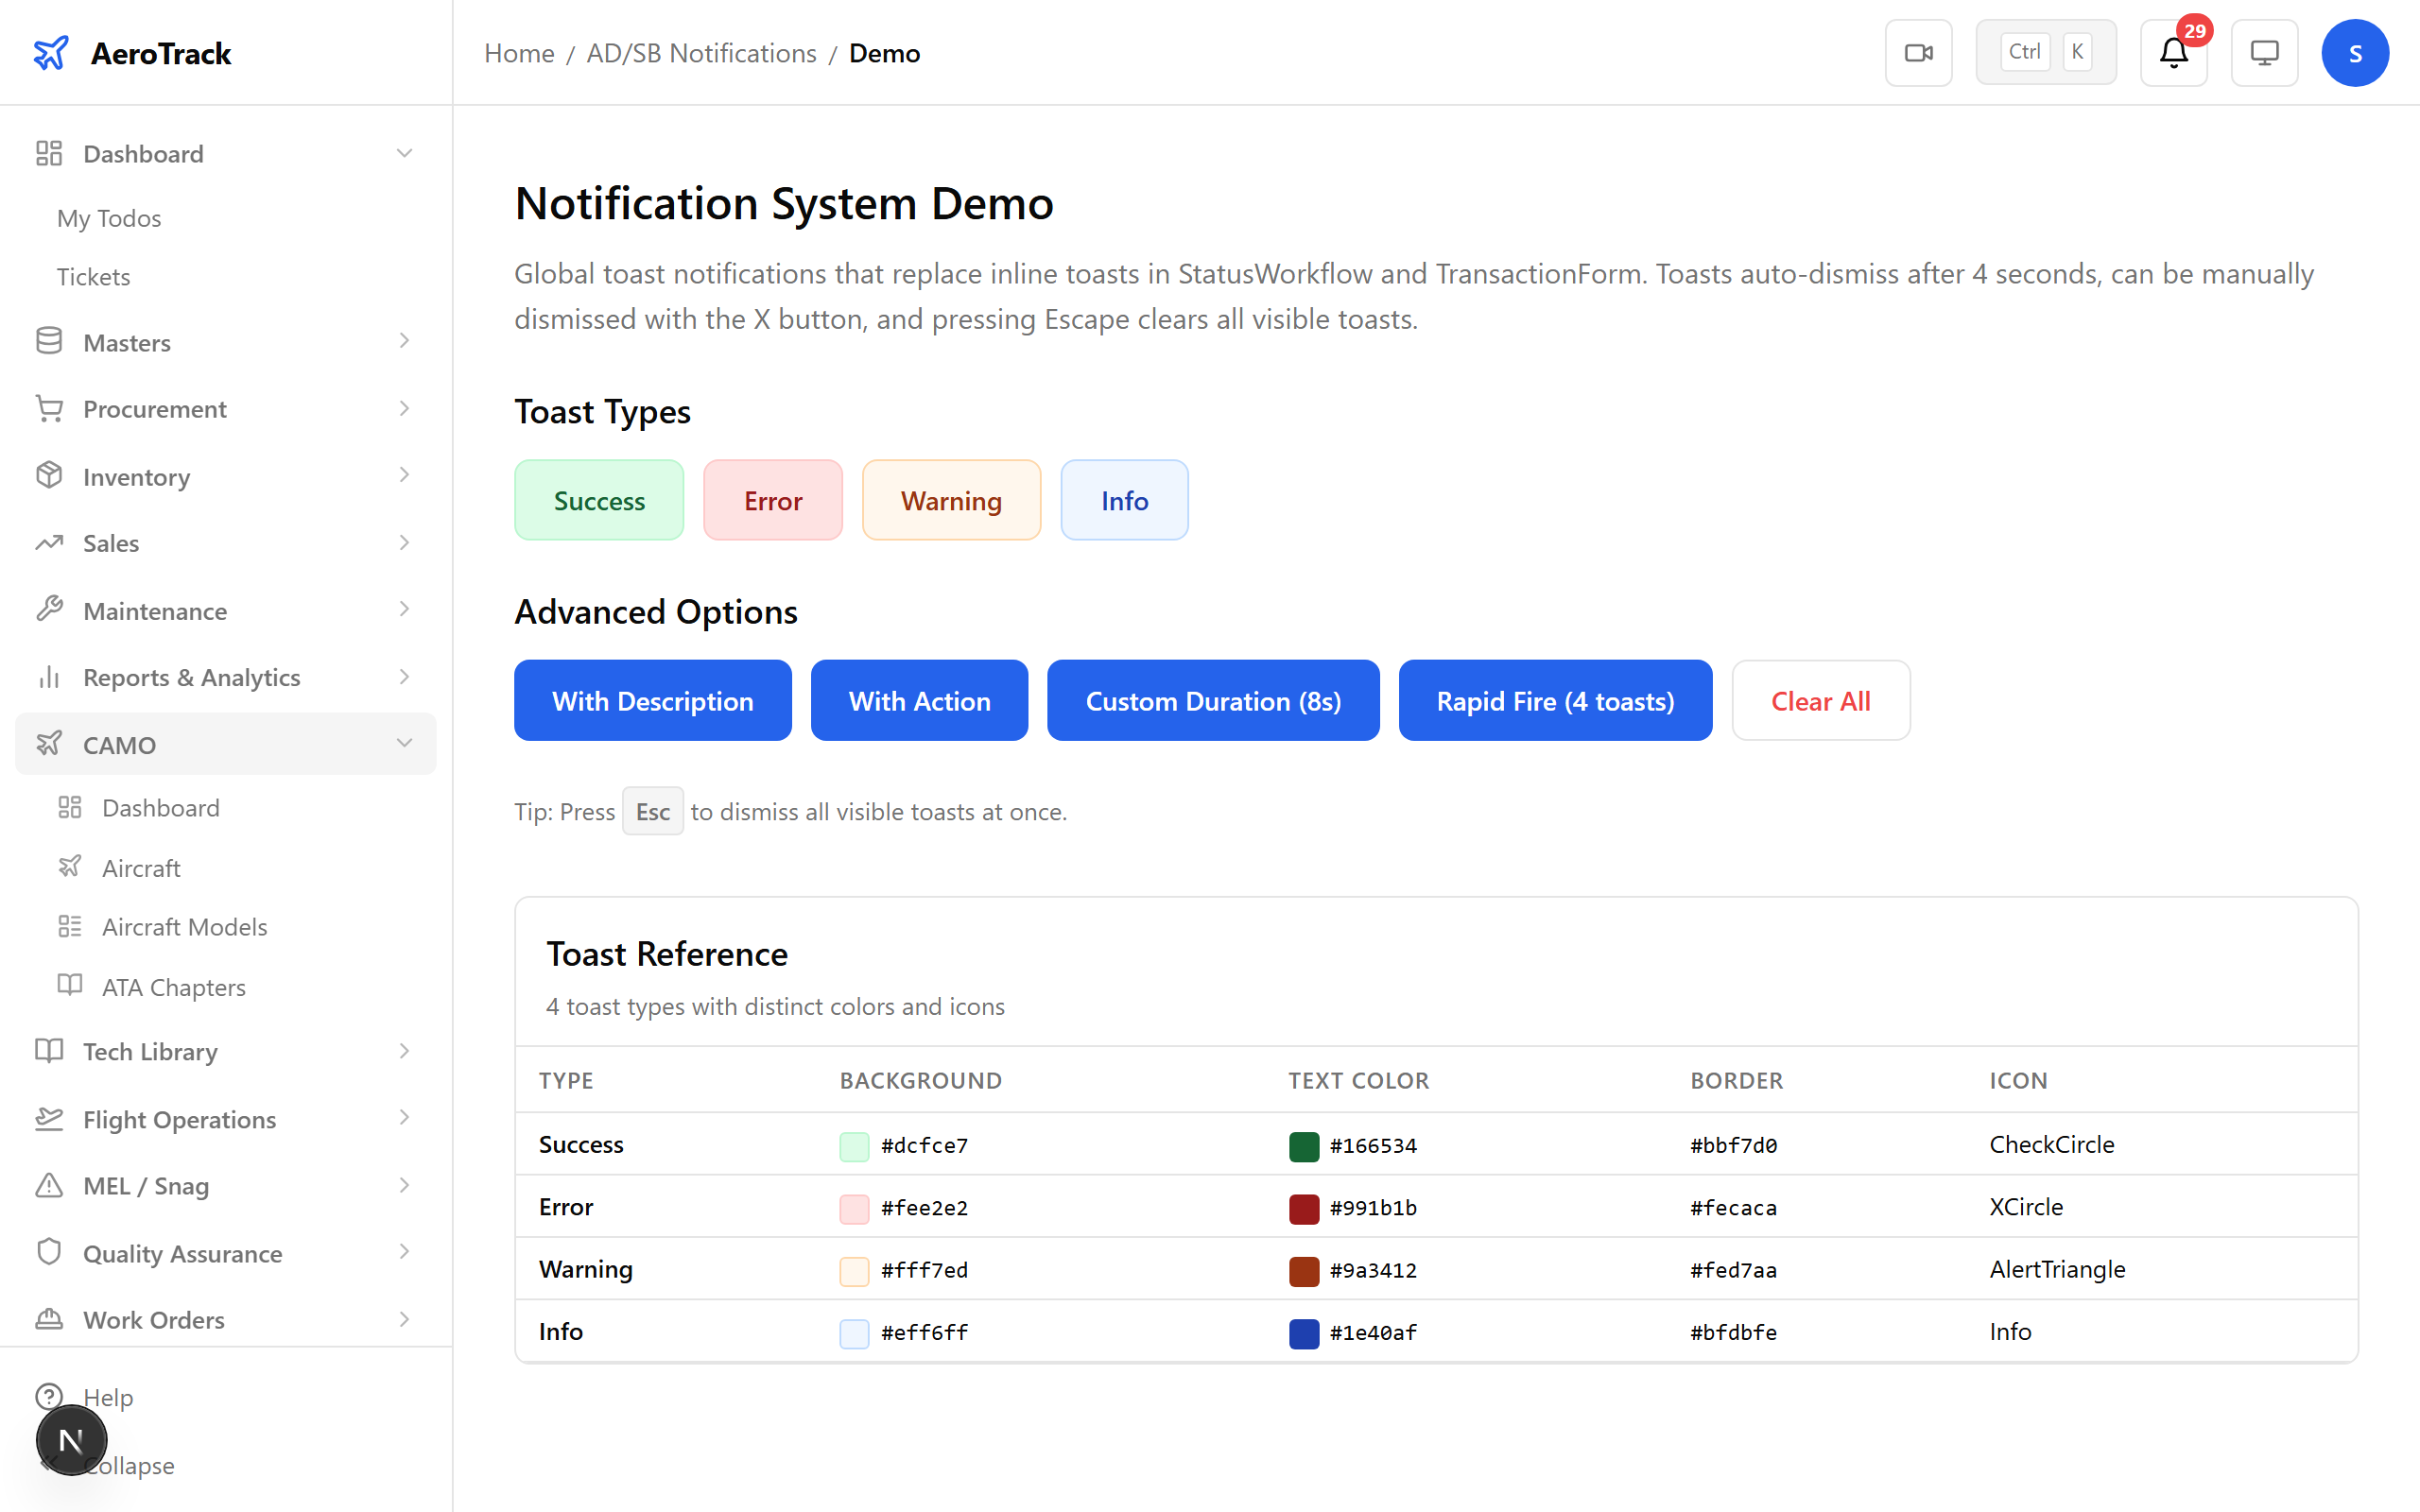Click the video camera icon in the header

click(1918, 52)
